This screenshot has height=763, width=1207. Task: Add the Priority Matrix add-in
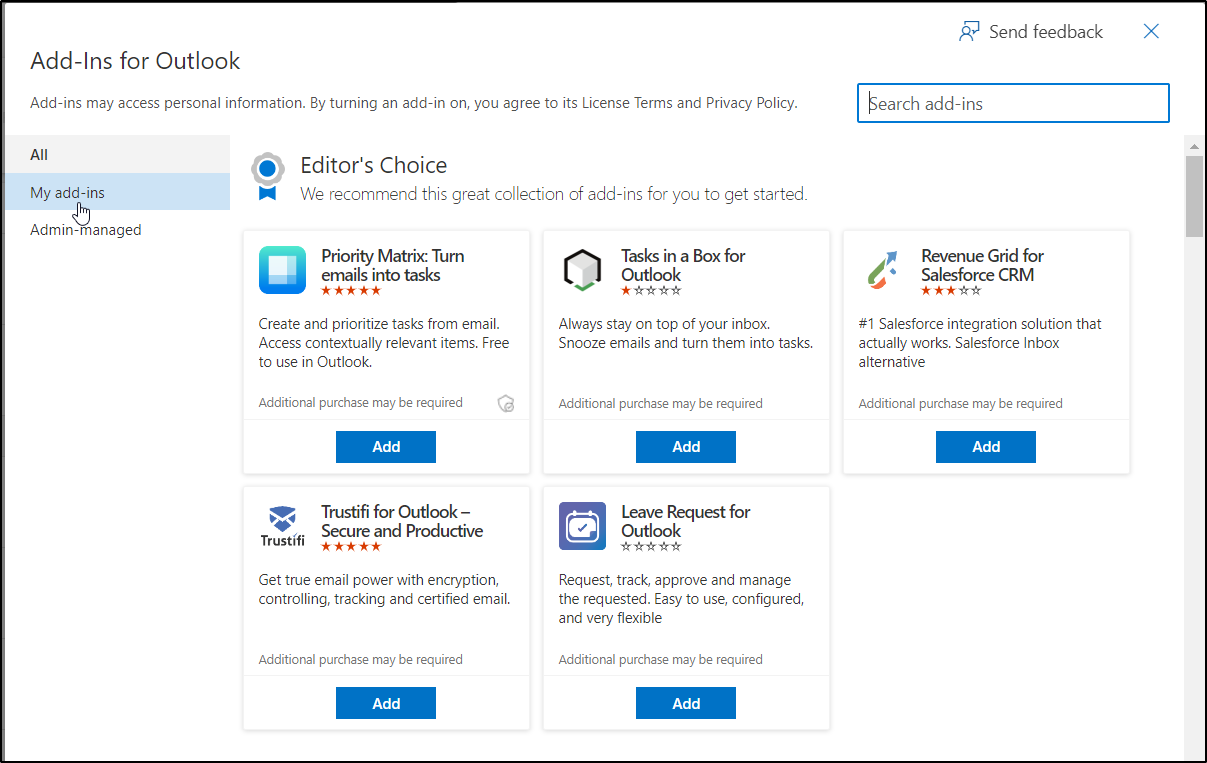click(x=385, y=446)
